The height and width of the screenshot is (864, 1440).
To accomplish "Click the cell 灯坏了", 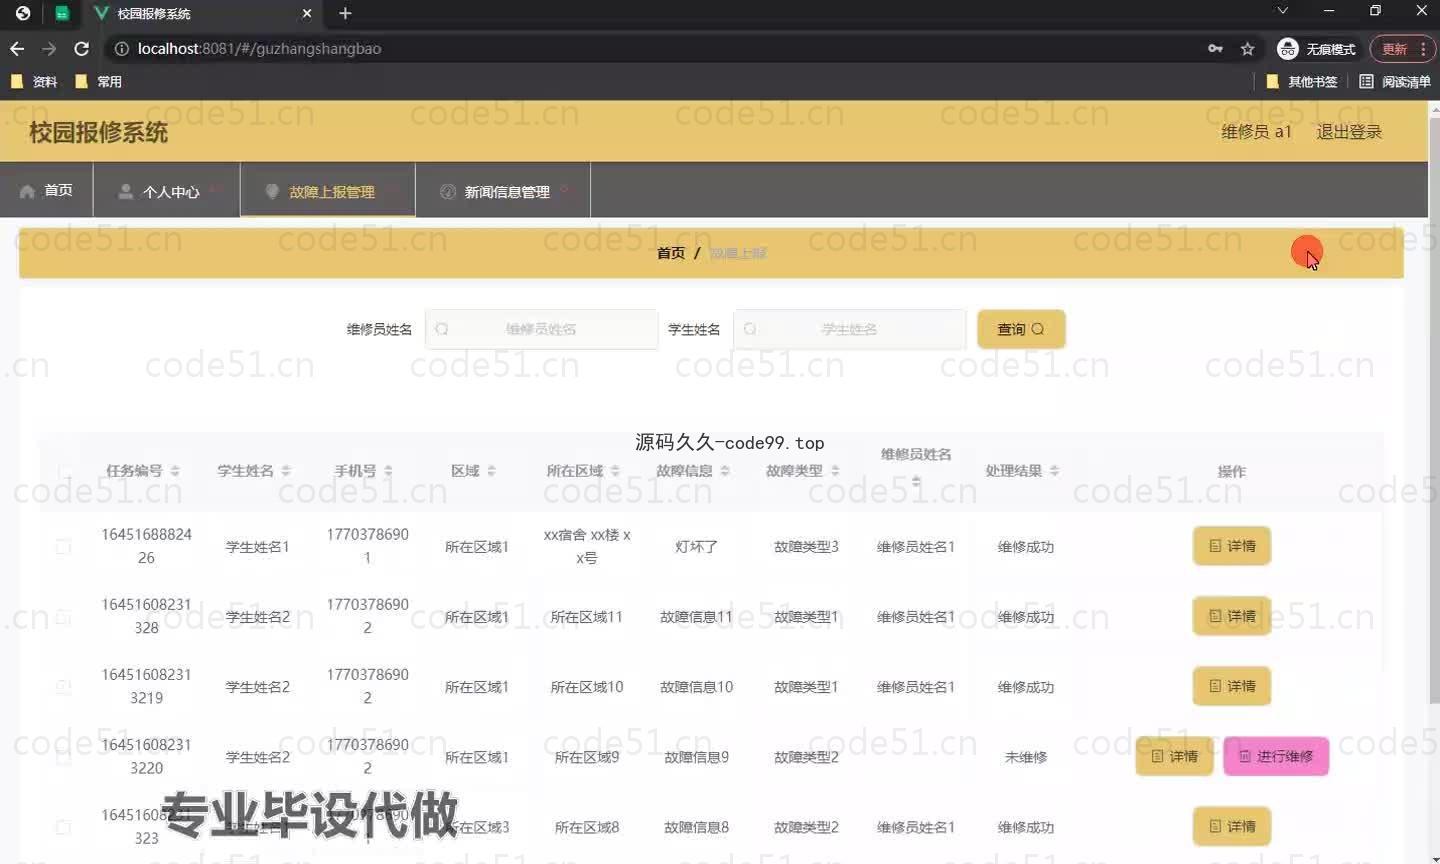I will [696, 547].
